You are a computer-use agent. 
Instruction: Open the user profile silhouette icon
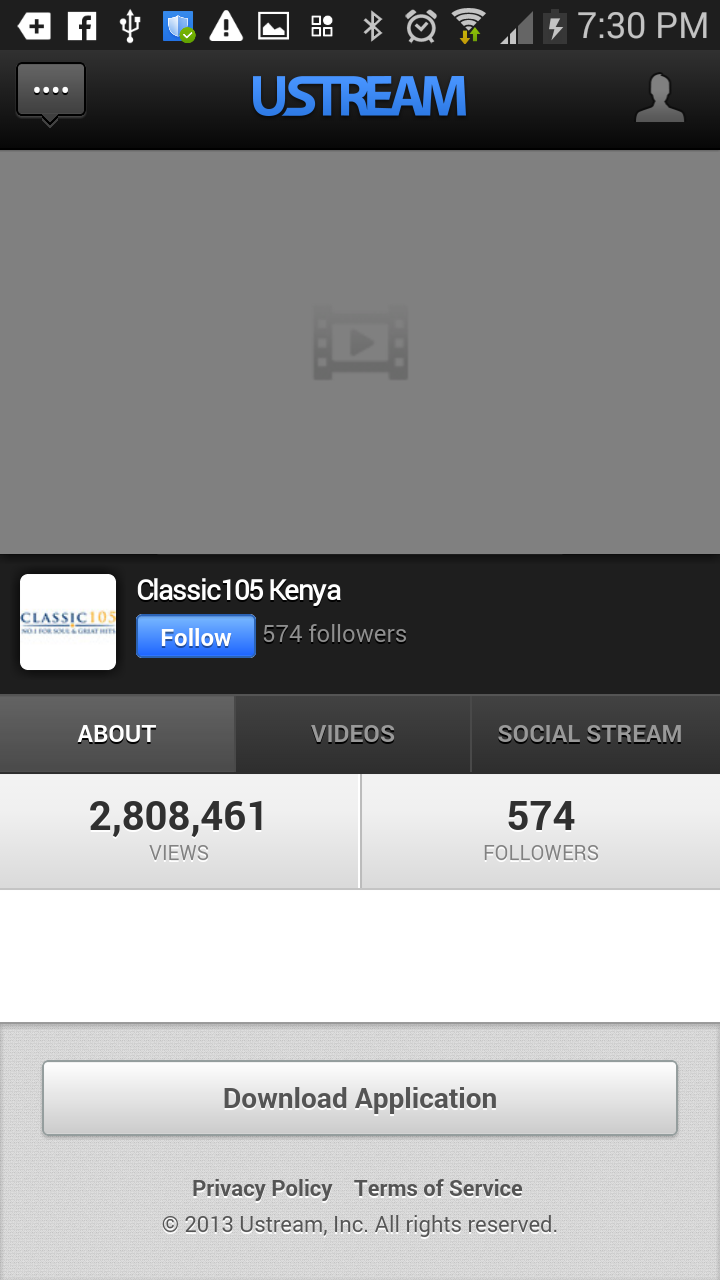pos(660,98)
